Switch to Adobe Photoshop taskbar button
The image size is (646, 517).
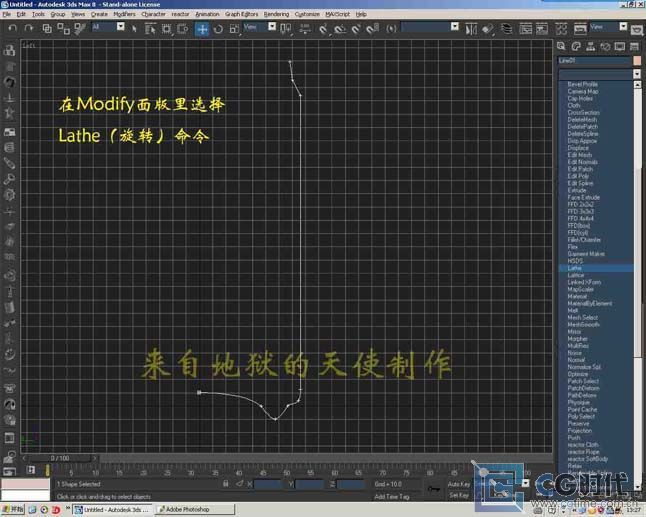195,510
